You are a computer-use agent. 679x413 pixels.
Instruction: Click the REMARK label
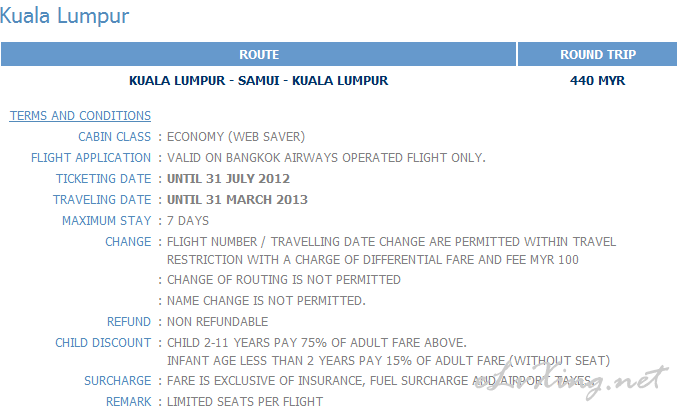coord(129,402)
